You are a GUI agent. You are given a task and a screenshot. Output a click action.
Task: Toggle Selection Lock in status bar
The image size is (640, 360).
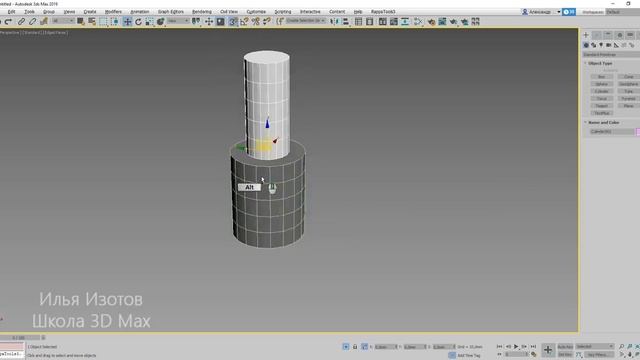click(355, 347)
